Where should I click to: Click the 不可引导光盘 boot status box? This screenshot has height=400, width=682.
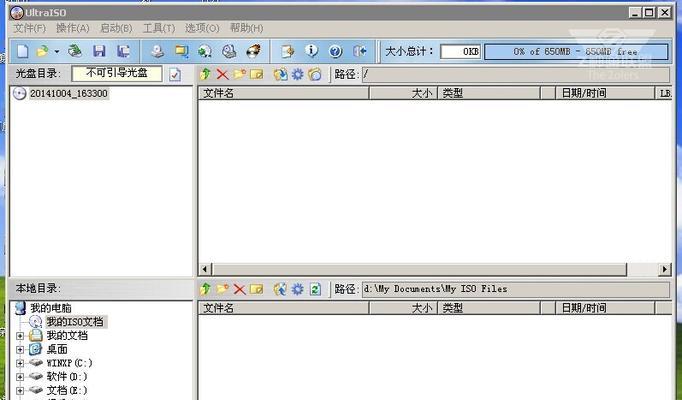[x=117, y=73]
